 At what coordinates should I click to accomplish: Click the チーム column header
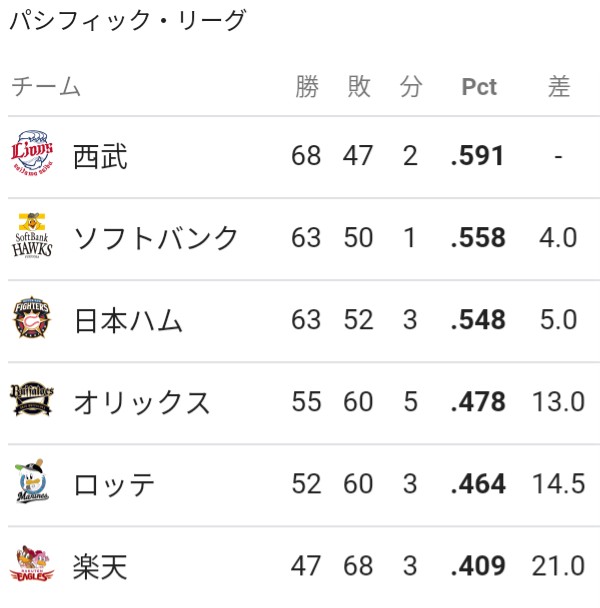pos(46,86)
